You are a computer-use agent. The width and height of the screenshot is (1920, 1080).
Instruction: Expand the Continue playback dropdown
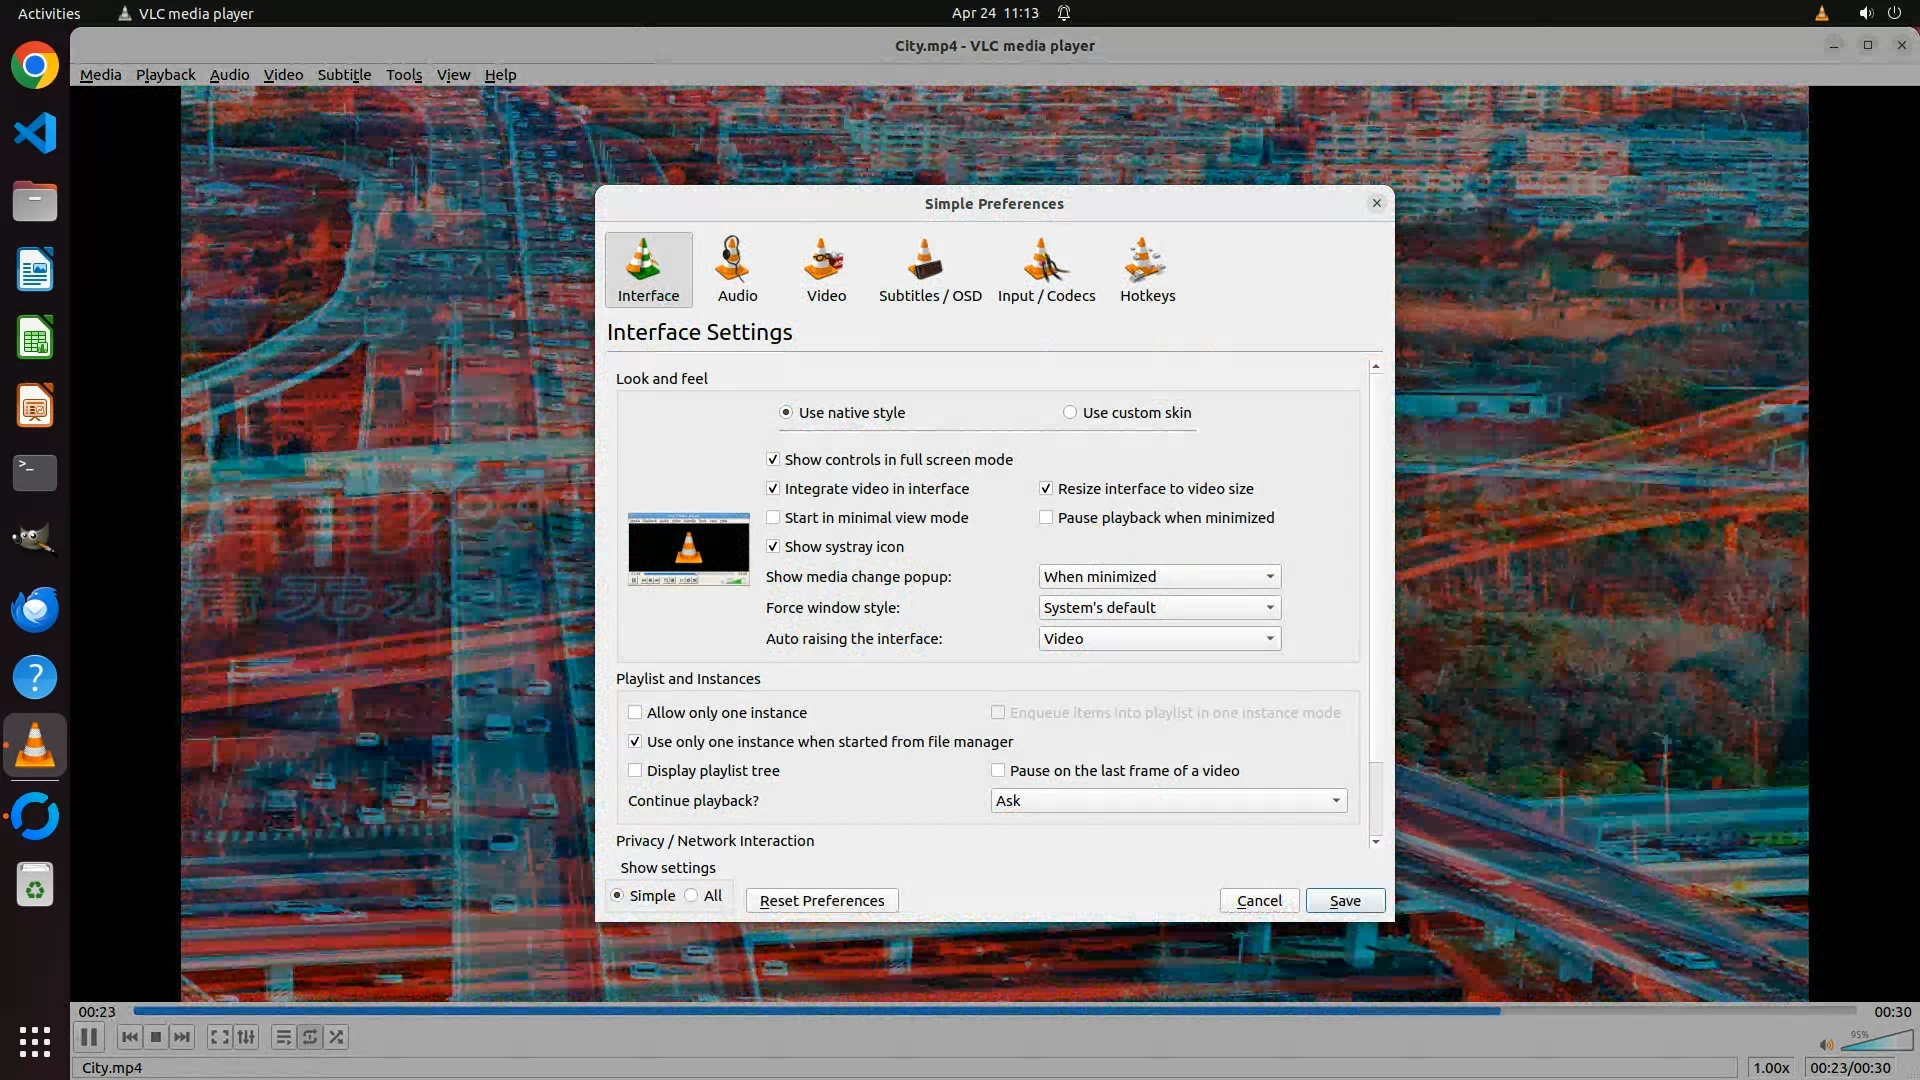1168,801
